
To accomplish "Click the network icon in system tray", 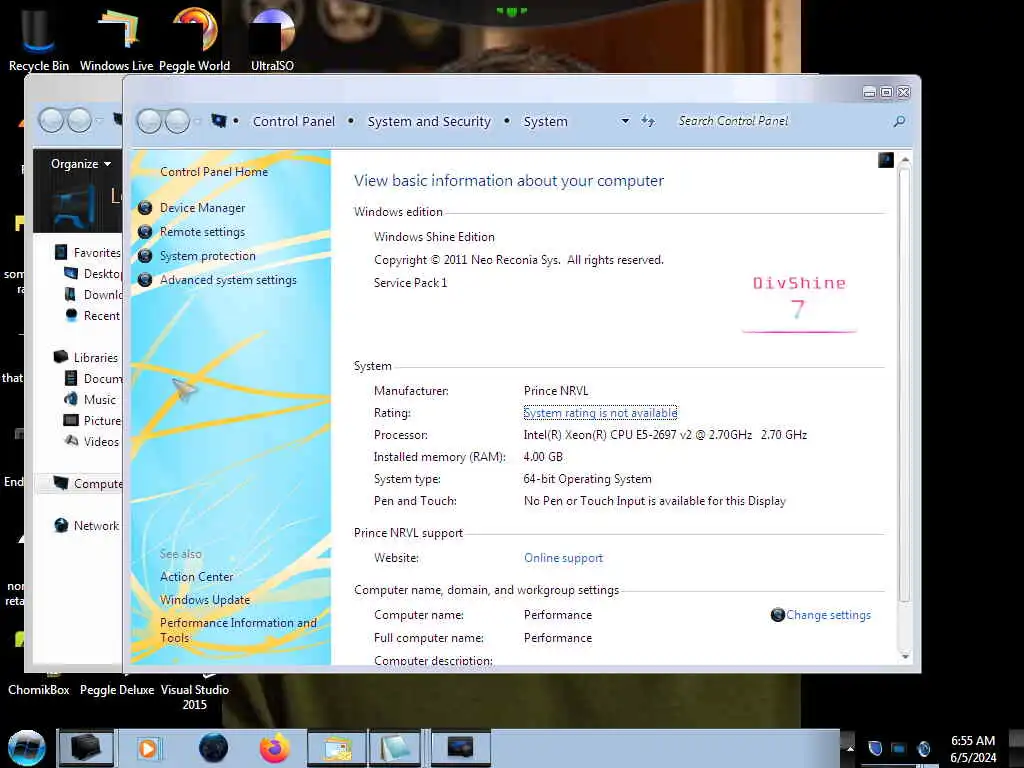I will coord(899,748).
